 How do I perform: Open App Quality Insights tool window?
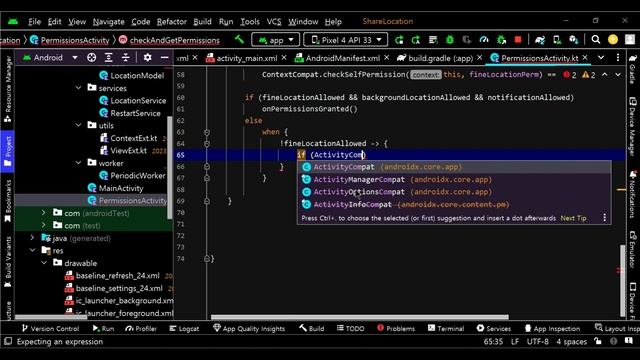tap(249, 328)
